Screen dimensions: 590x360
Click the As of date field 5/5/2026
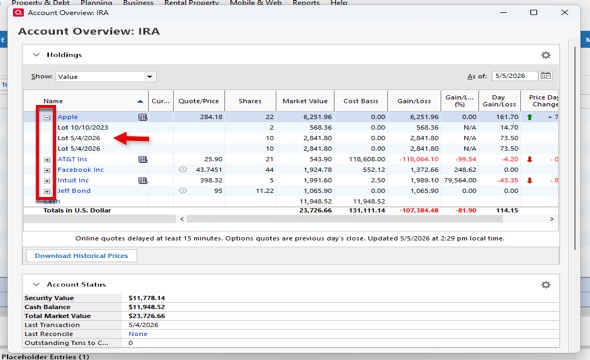515,76
